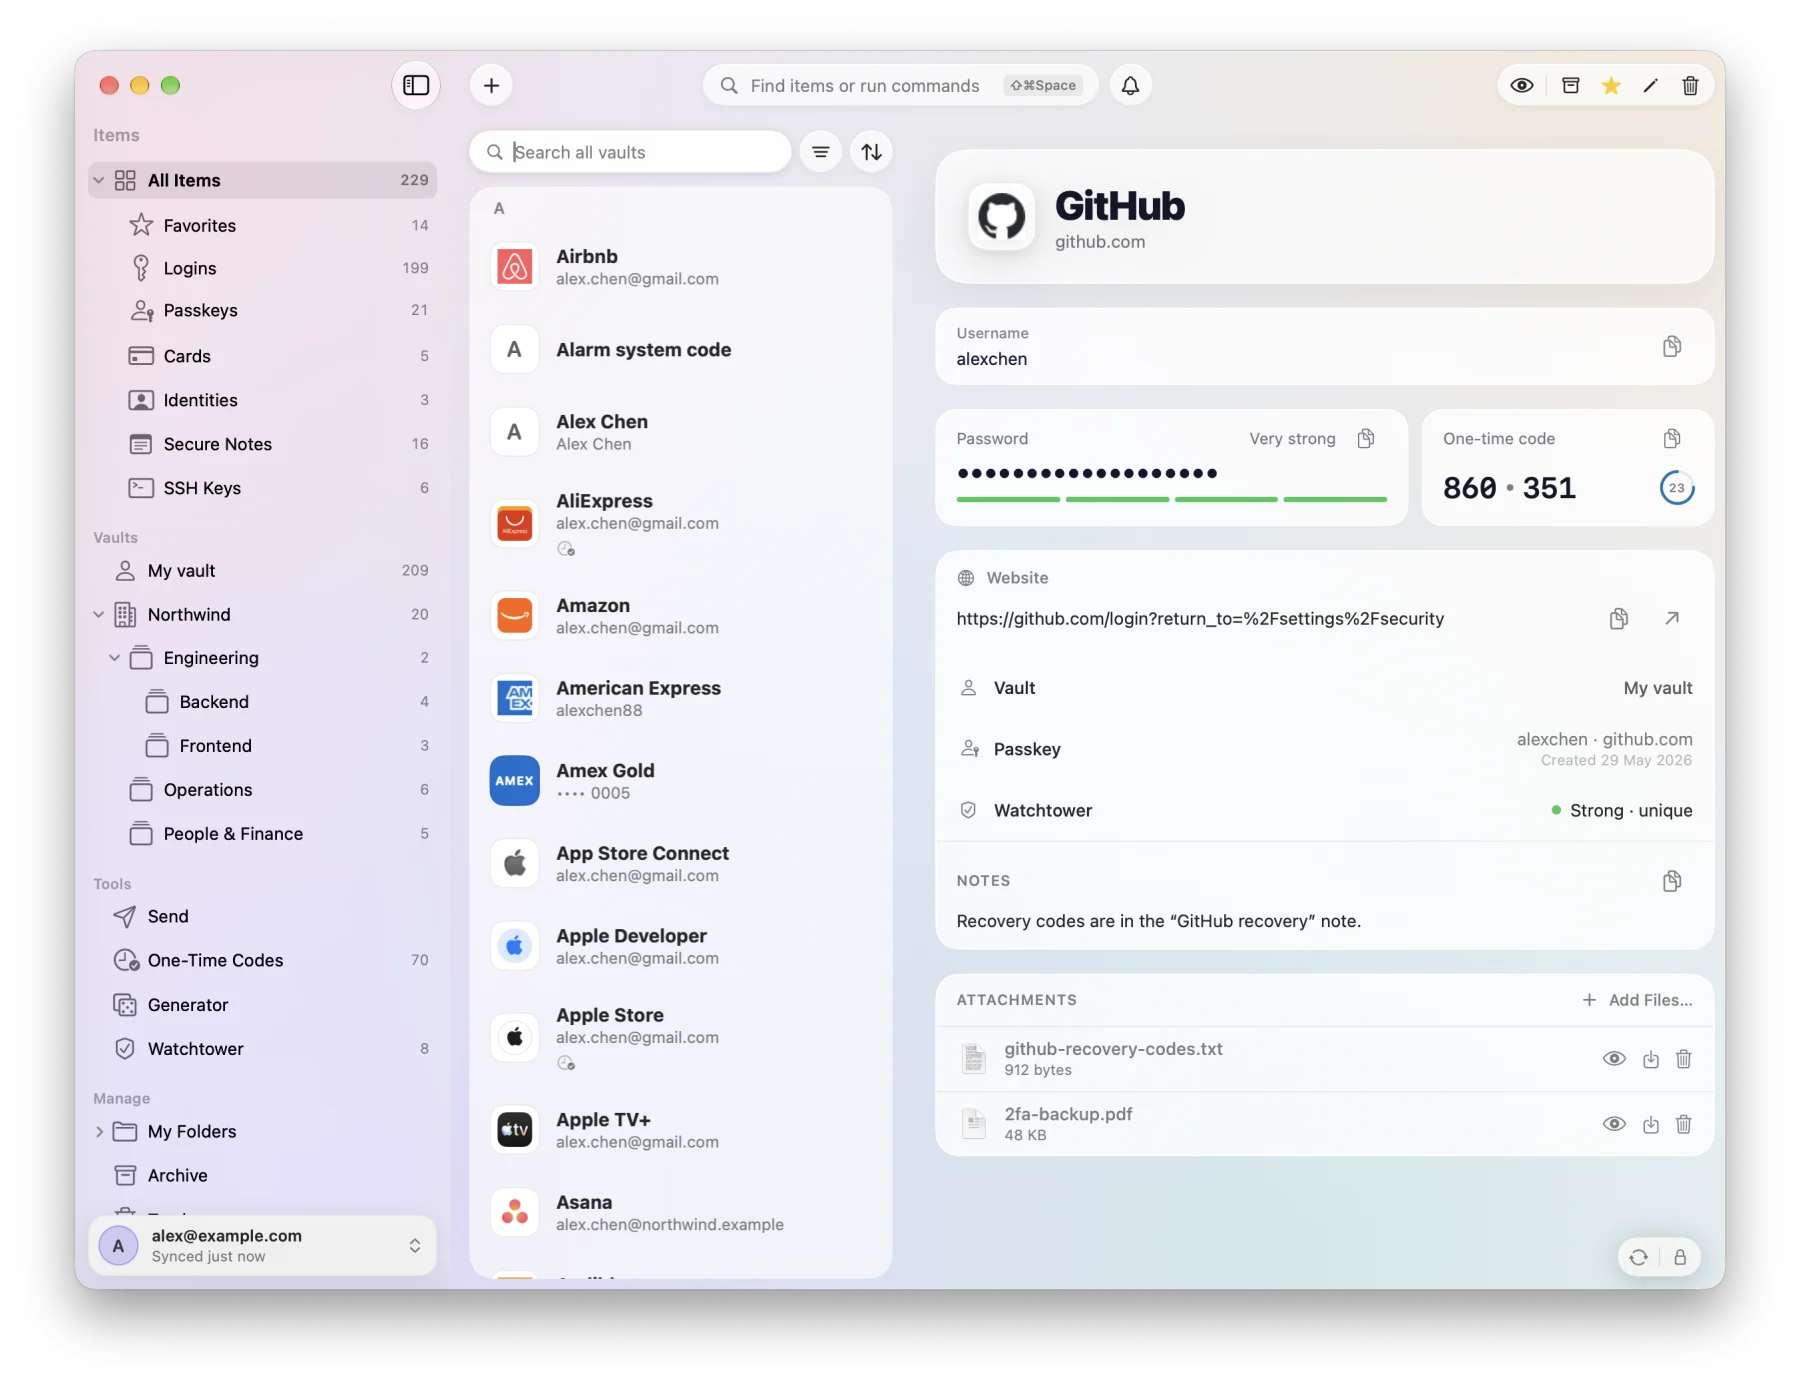Click the password strength bar

[1171, 499]
